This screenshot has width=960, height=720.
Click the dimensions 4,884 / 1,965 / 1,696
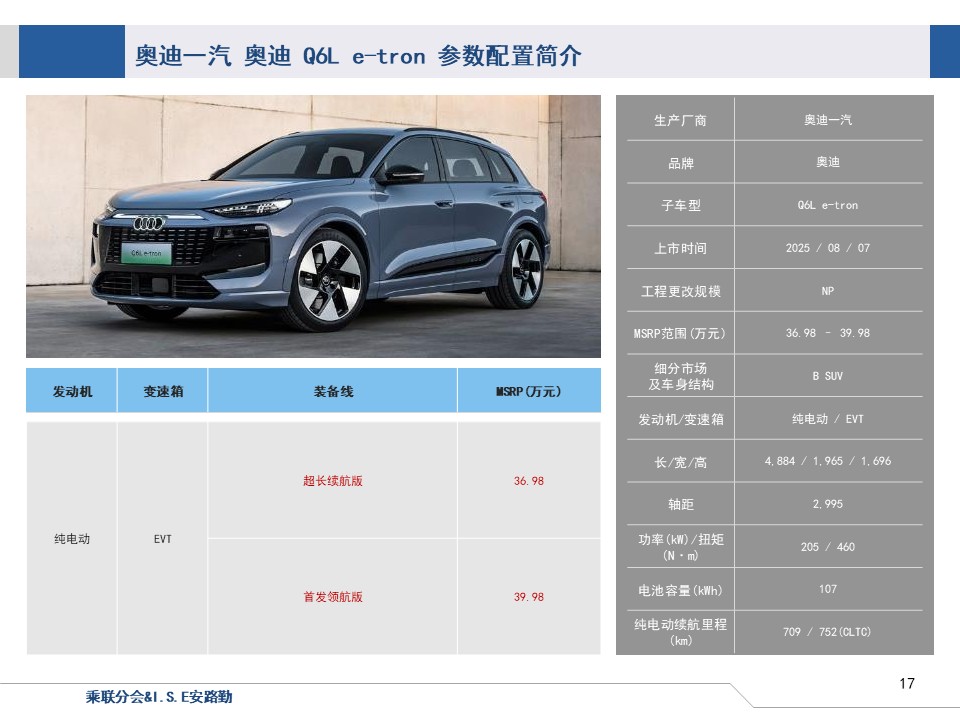[828, 461]
